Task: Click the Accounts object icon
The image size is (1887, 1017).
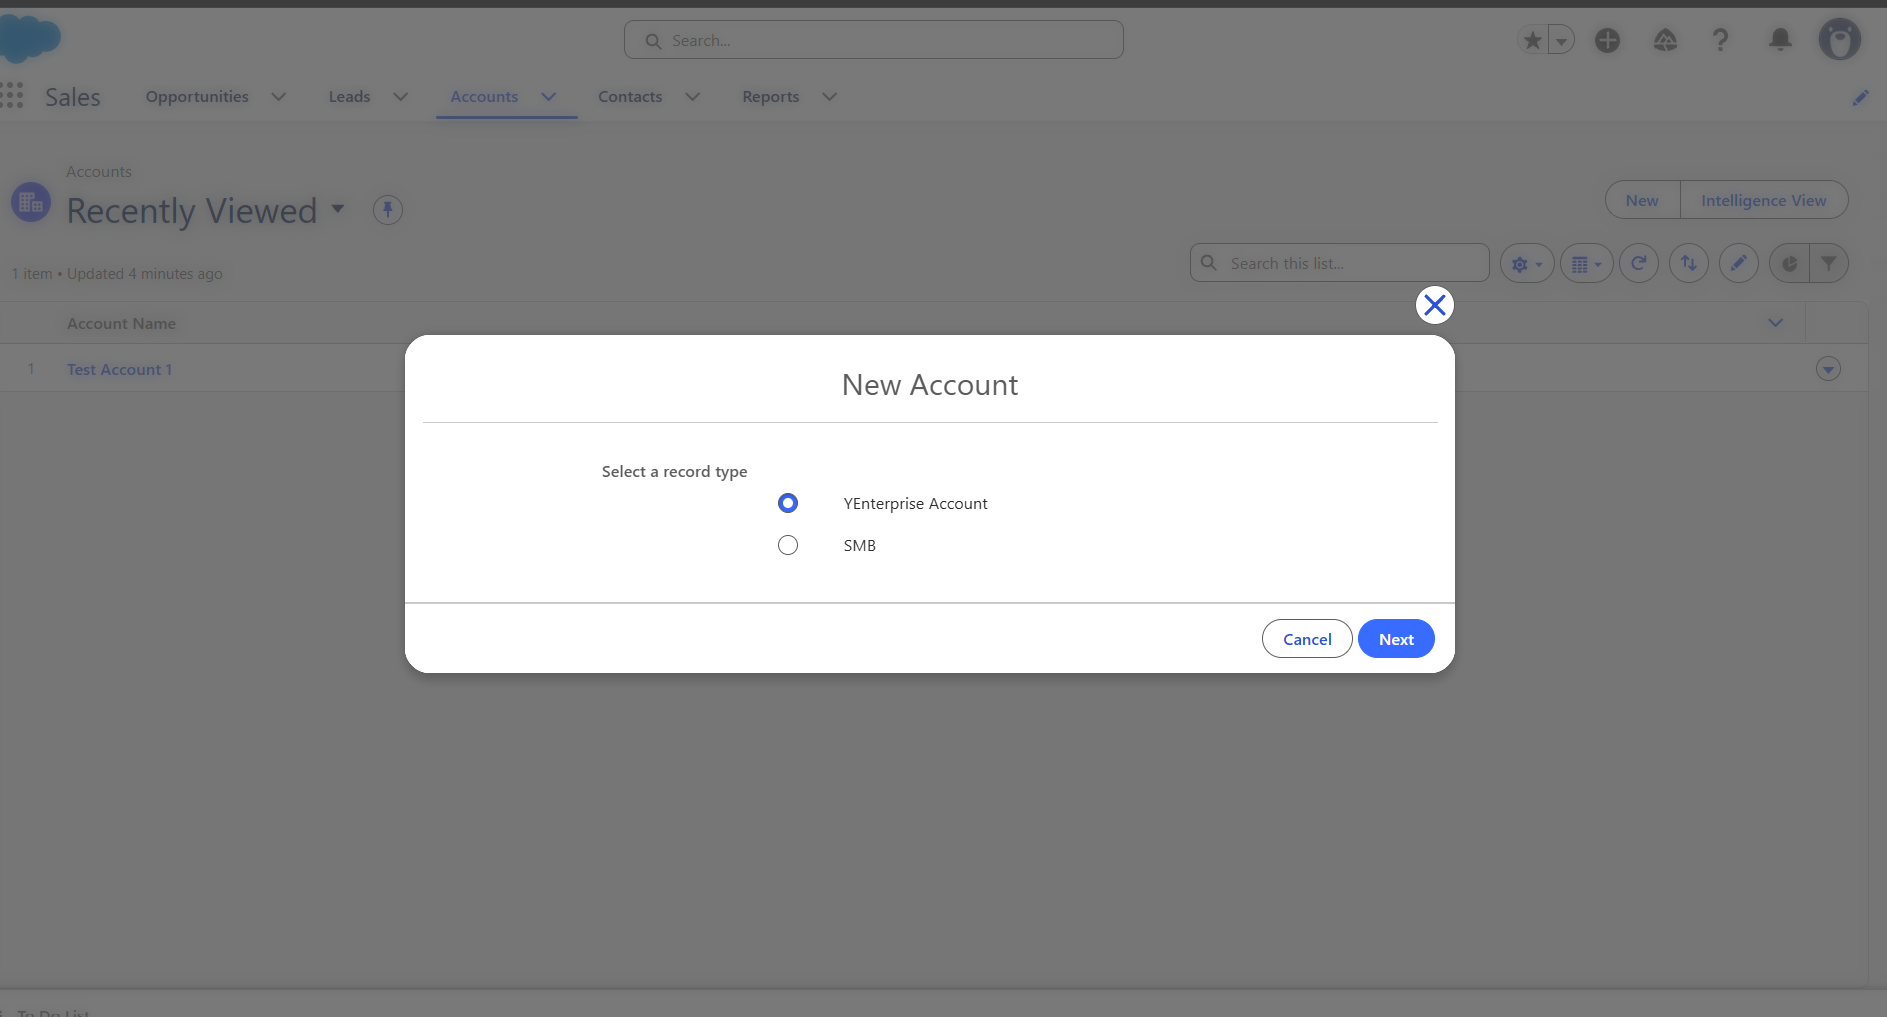Action: coord(31,202)
